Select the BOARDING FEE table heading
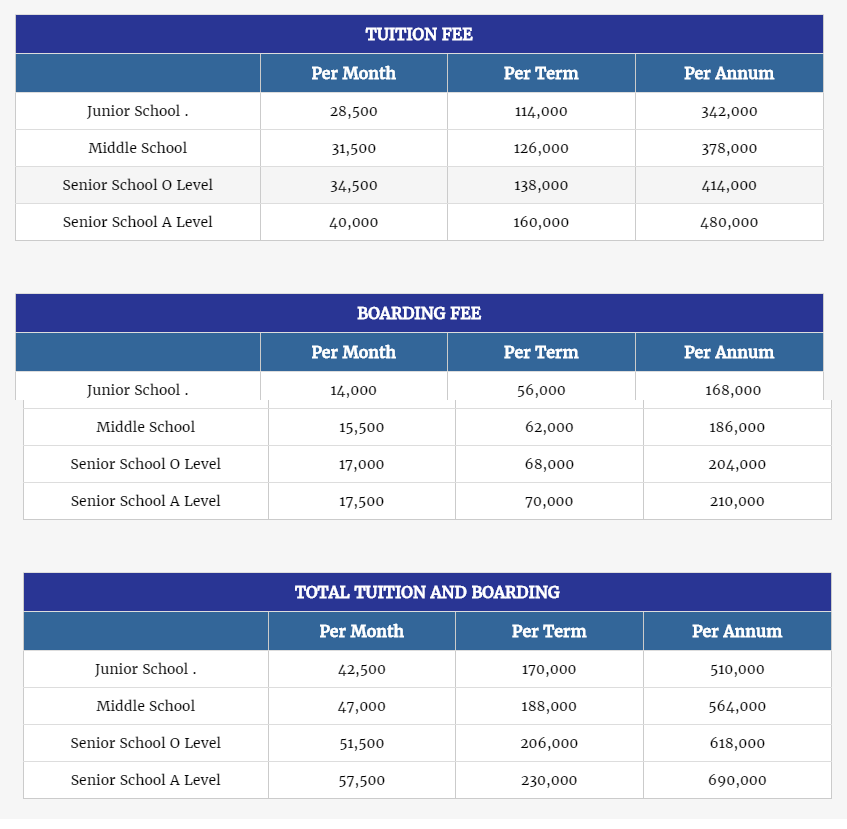 pos(419,313)
